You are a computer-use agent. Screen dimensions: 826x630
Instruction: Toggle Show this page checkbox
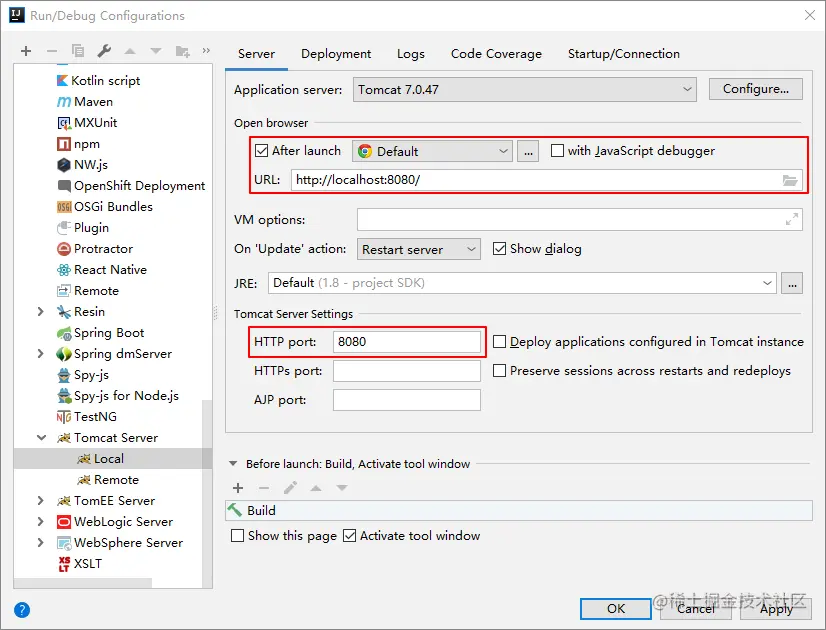pos(238,536)
